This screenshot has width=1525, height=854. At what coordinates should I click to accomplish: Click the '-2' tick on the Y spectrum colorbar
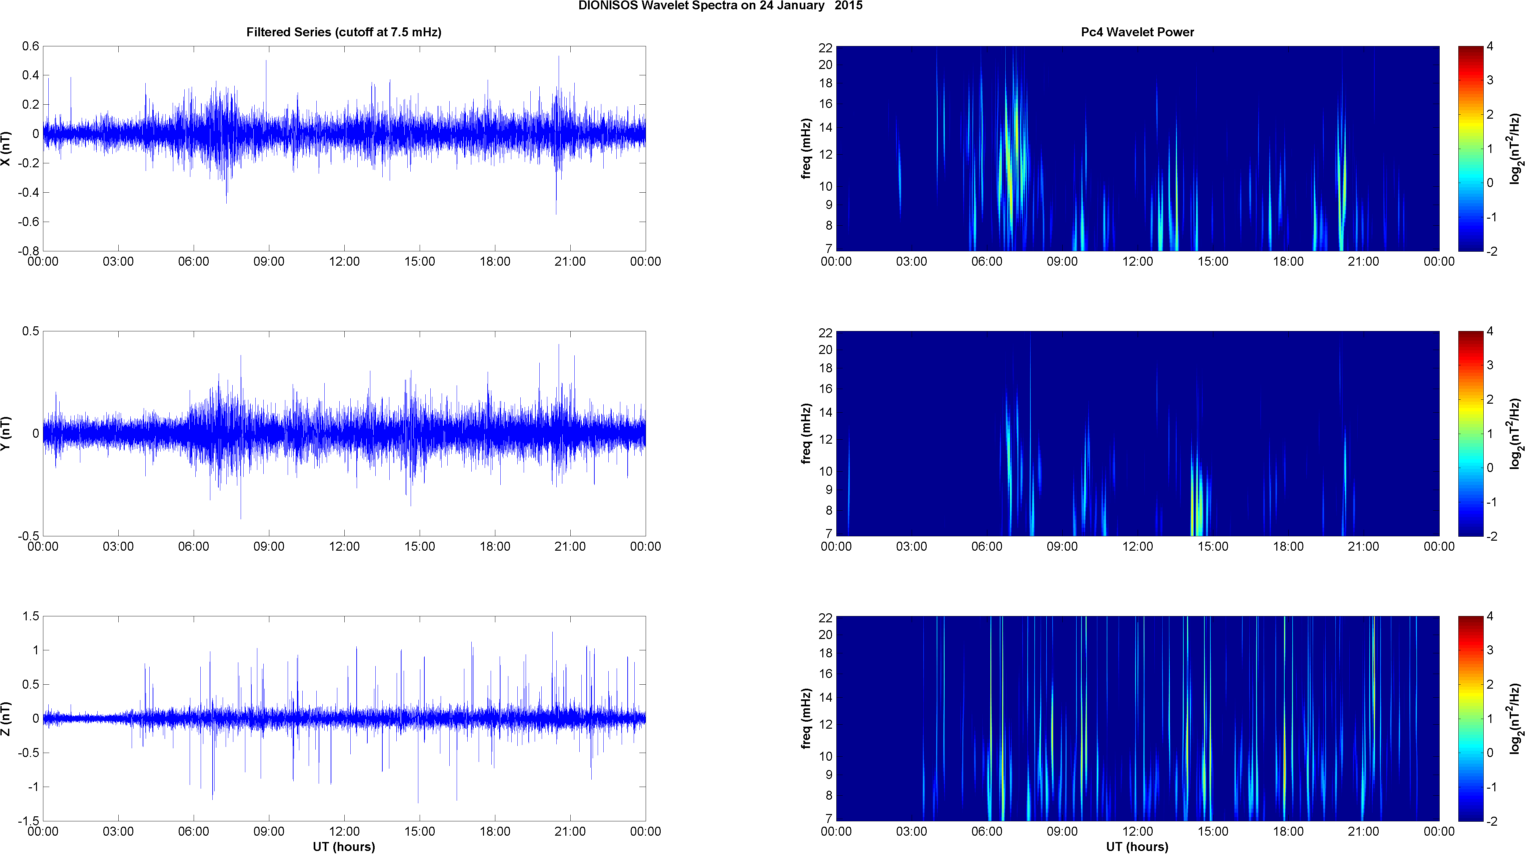click(x=1491, y=536)
